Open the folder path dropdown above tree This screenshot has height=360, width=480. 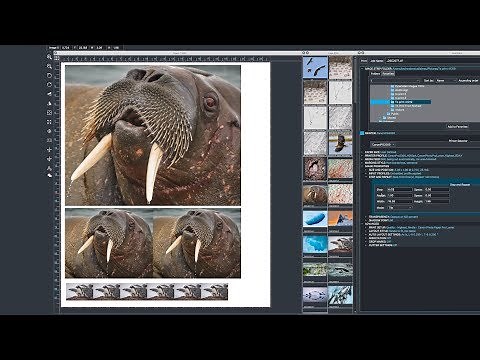tap(395, 81)
